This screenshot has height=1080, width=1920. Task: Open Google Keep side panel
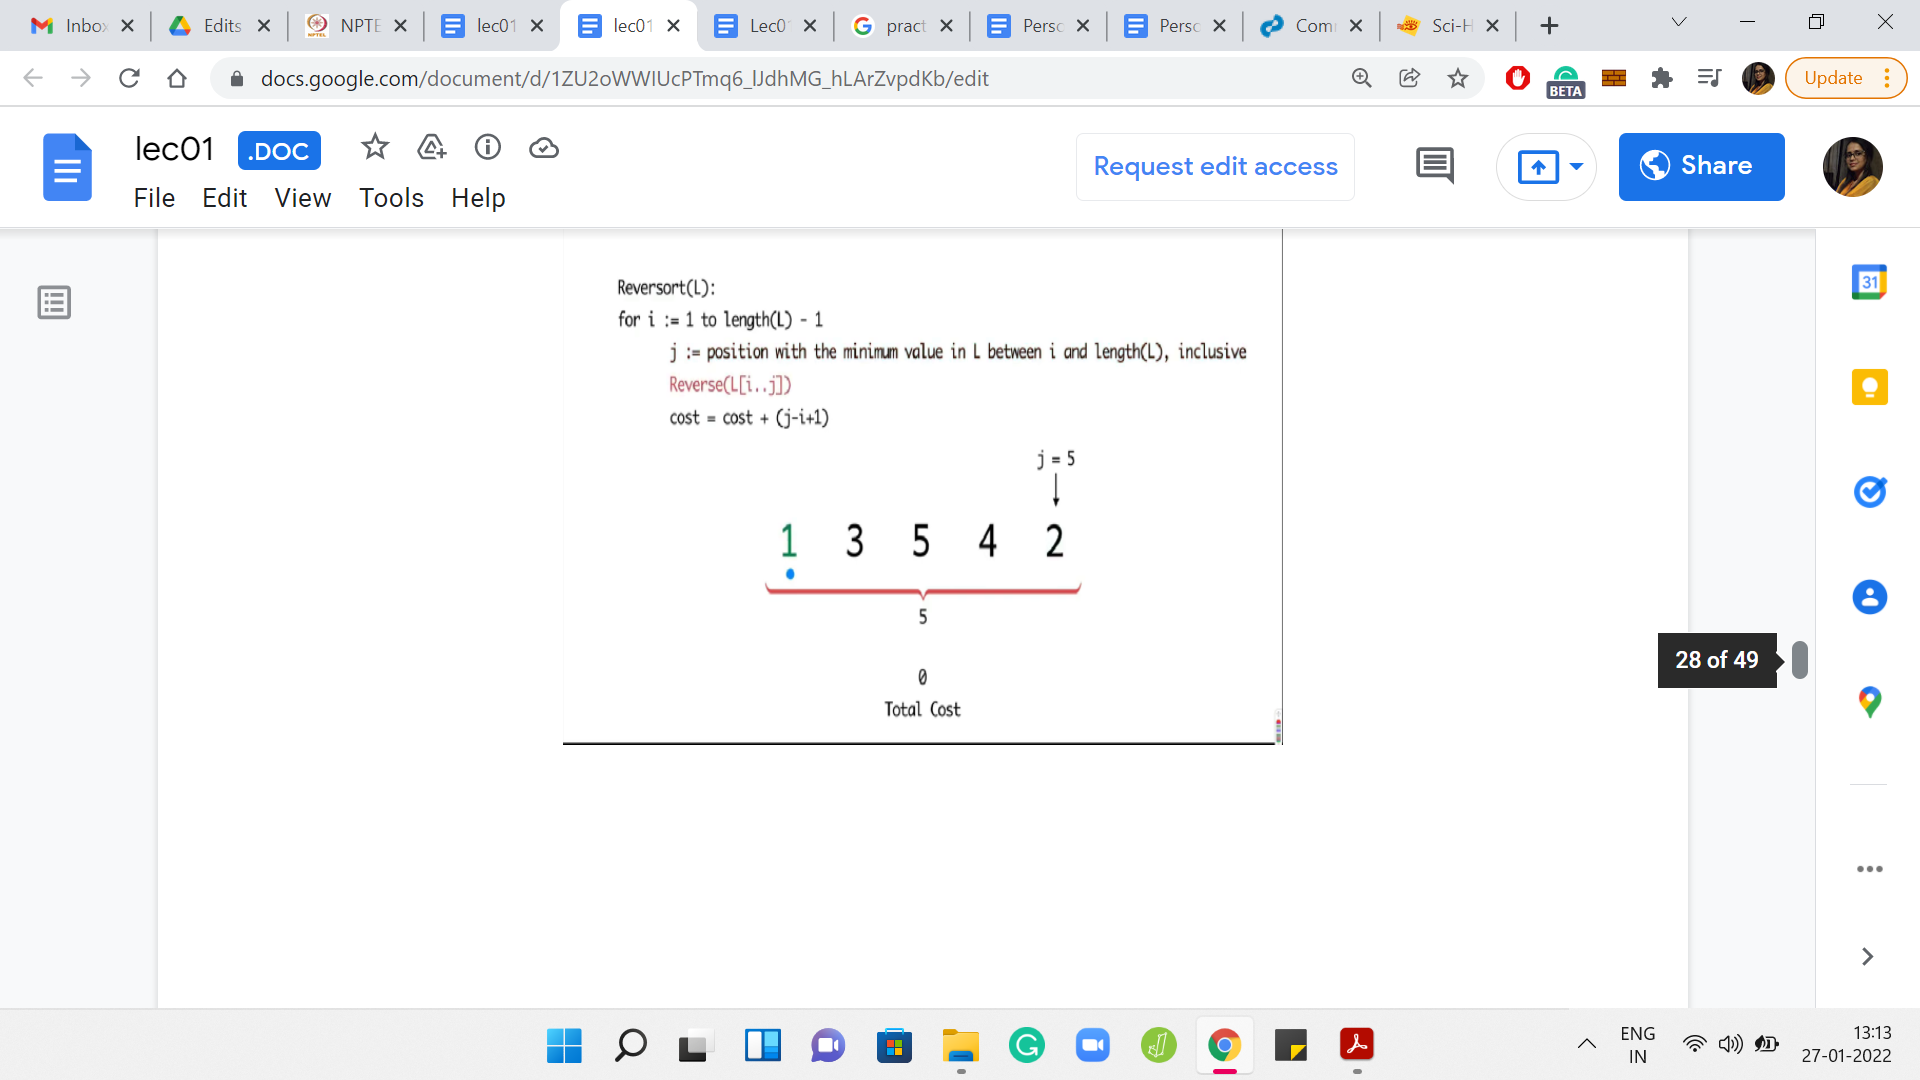[1869, 387]
